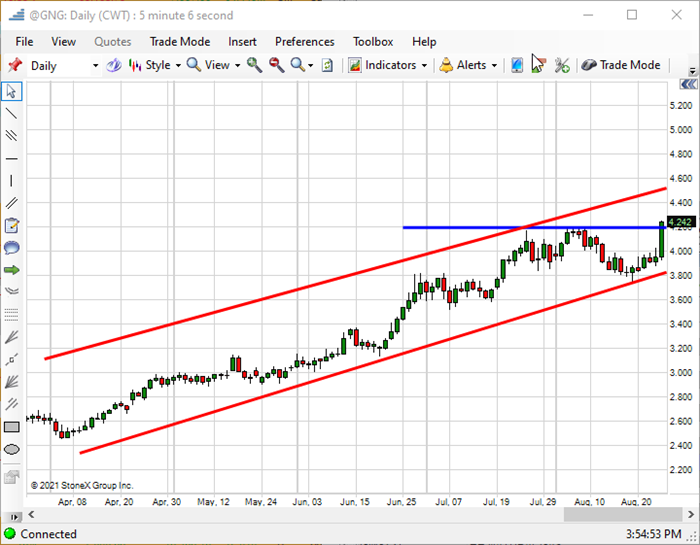The image size is (700, 545).
Task: Click the green Connected status indicator
Action: coord(9,533)
